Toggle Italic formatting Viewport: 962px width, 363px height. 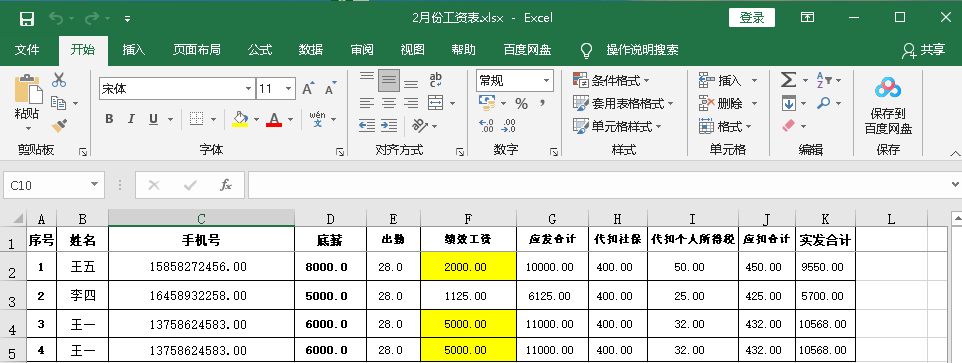[131, 119]
